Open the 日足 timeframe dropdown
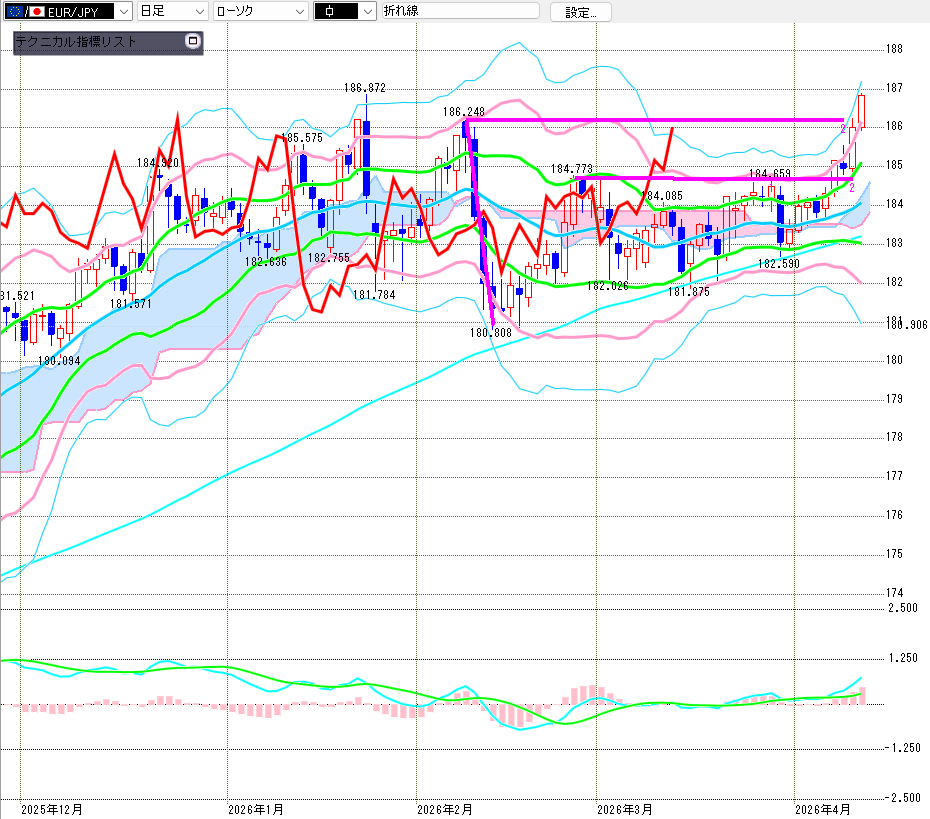Viewport: 930px width, 819px height. 199,11
